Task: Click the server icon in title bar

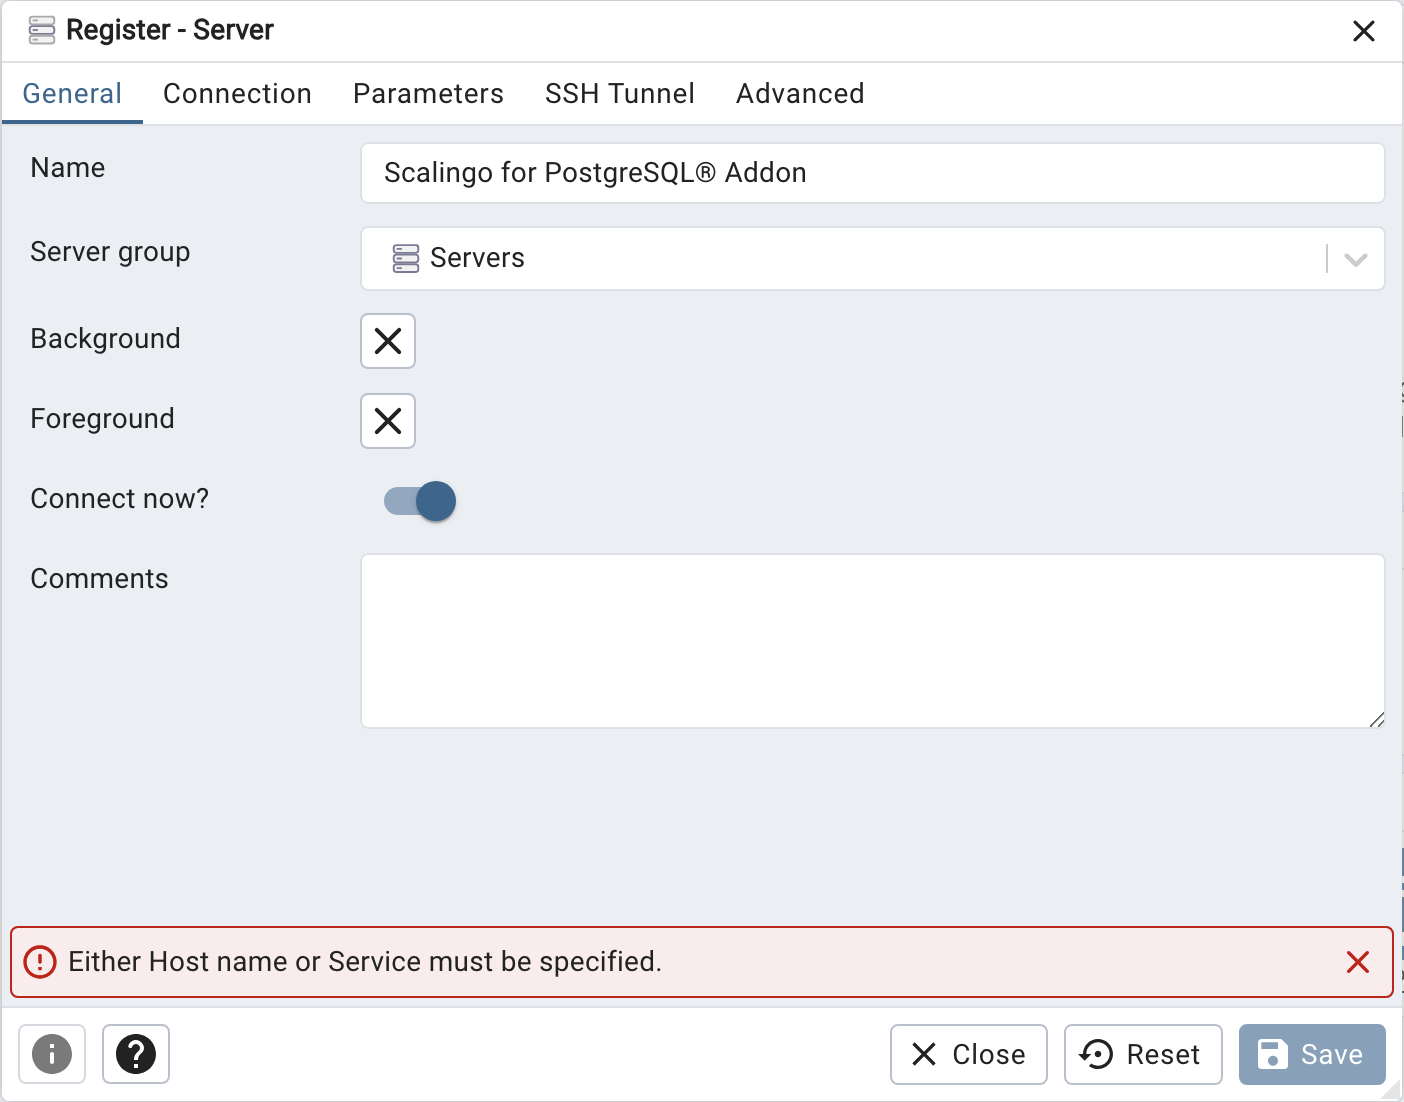Action: point(42,30)
